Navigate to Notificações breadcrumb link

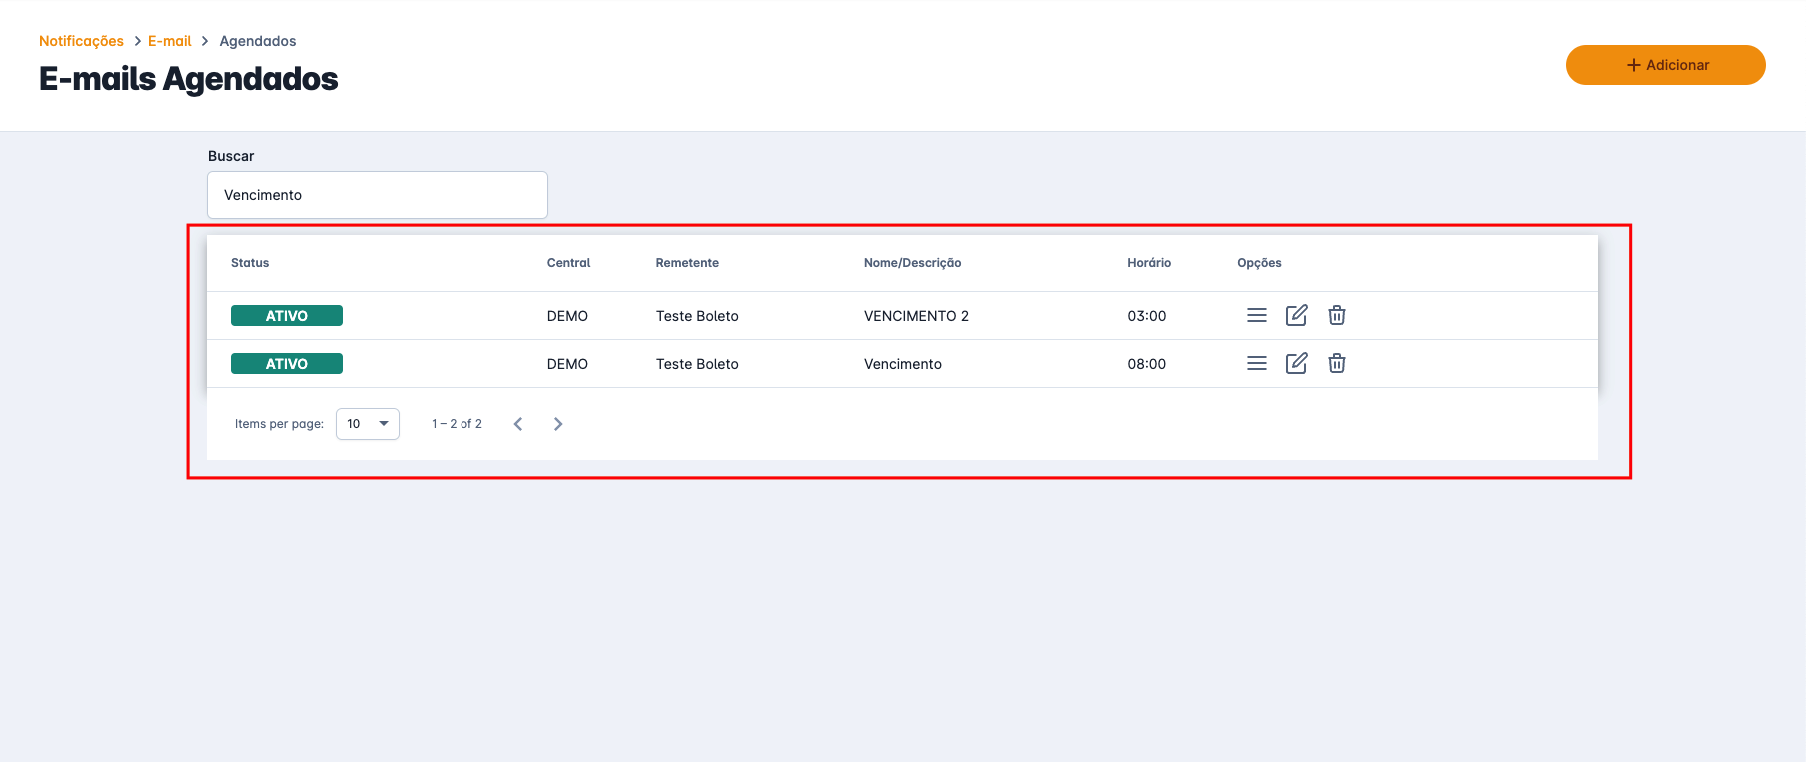pyautogui.click(x=81, y=41)
